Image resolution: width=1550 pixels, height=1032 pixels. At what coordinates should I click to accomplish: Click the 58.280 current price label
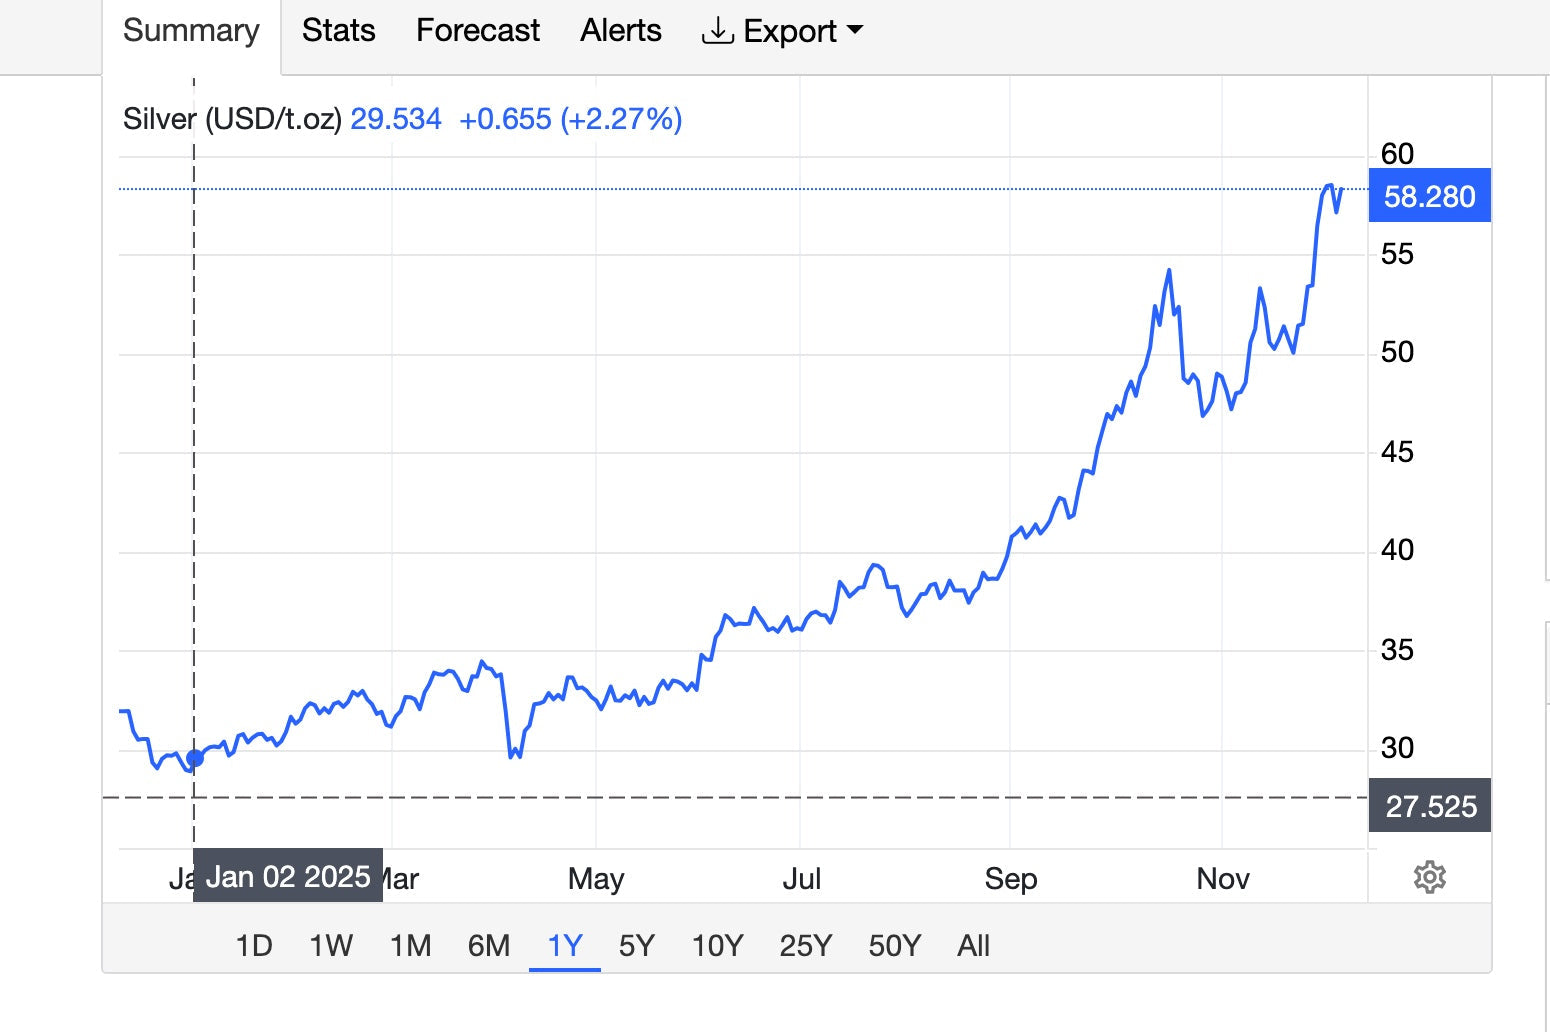1429,196
